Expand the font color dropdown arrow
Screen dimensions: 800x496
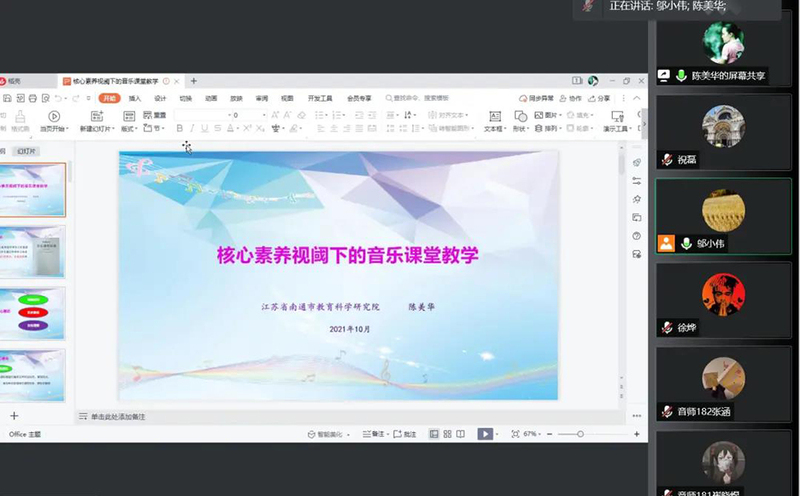click(238, 129)
